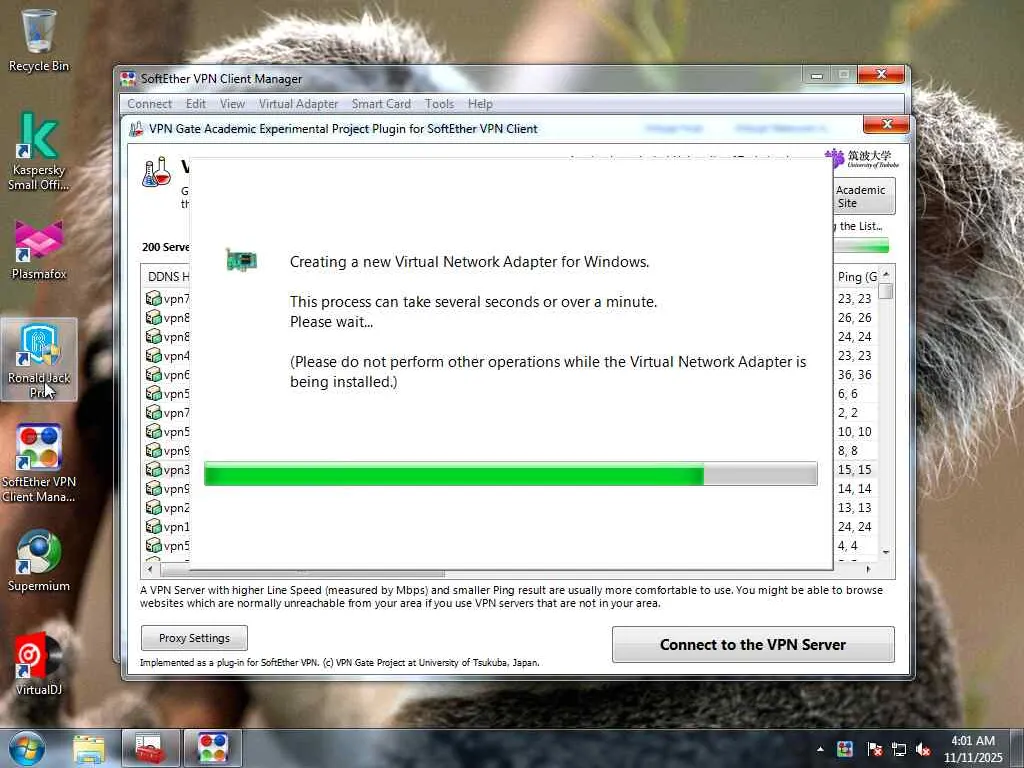Open the Recycle Bin desktop icon
The width and height of the screenshot is (1024, 768).
click(x=39, y=40)
